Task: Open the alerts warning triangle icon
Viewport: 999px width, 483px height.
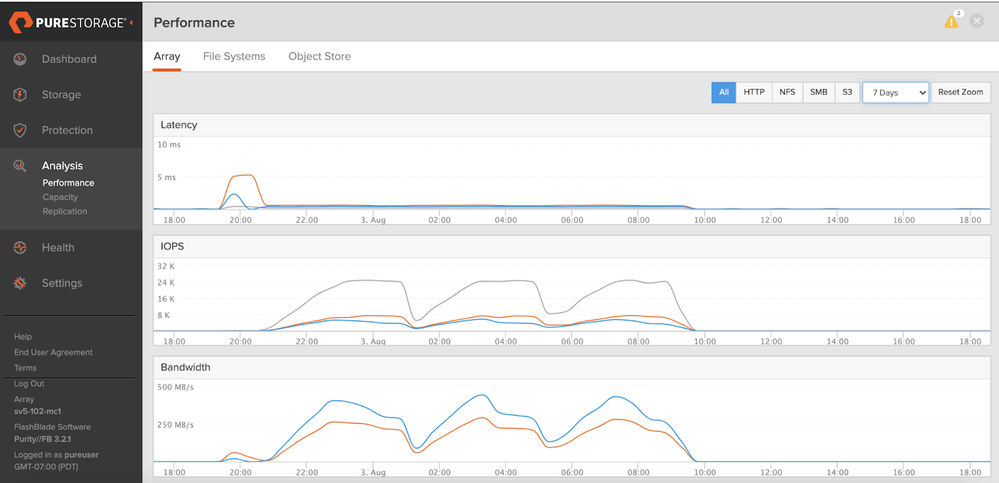Action: [951, 22]
